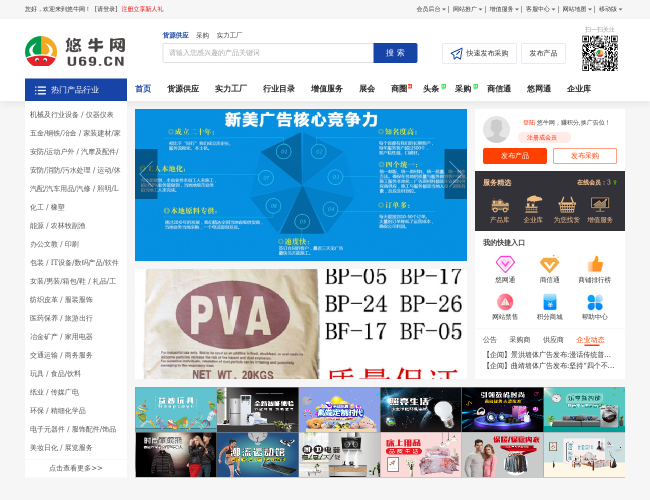The width and height of the screenshot is (650, 500).
Task: Open 首页 in main navigation
Action: tap(143, 89)
